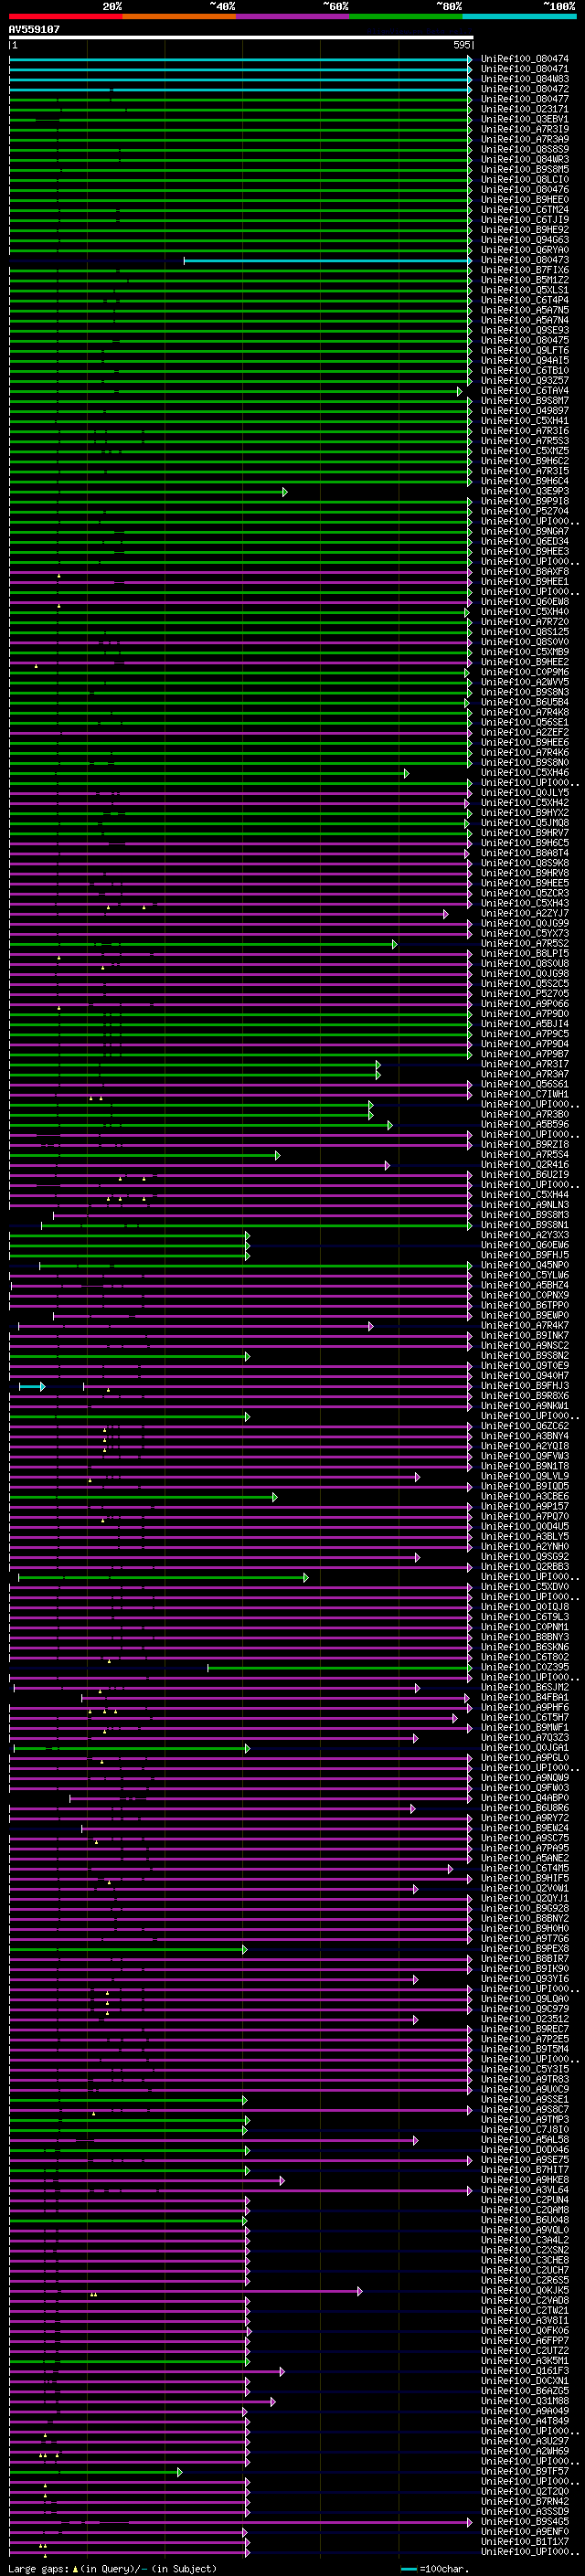
Task: Select the UniRef100_O80473 label
Action: 525,260
